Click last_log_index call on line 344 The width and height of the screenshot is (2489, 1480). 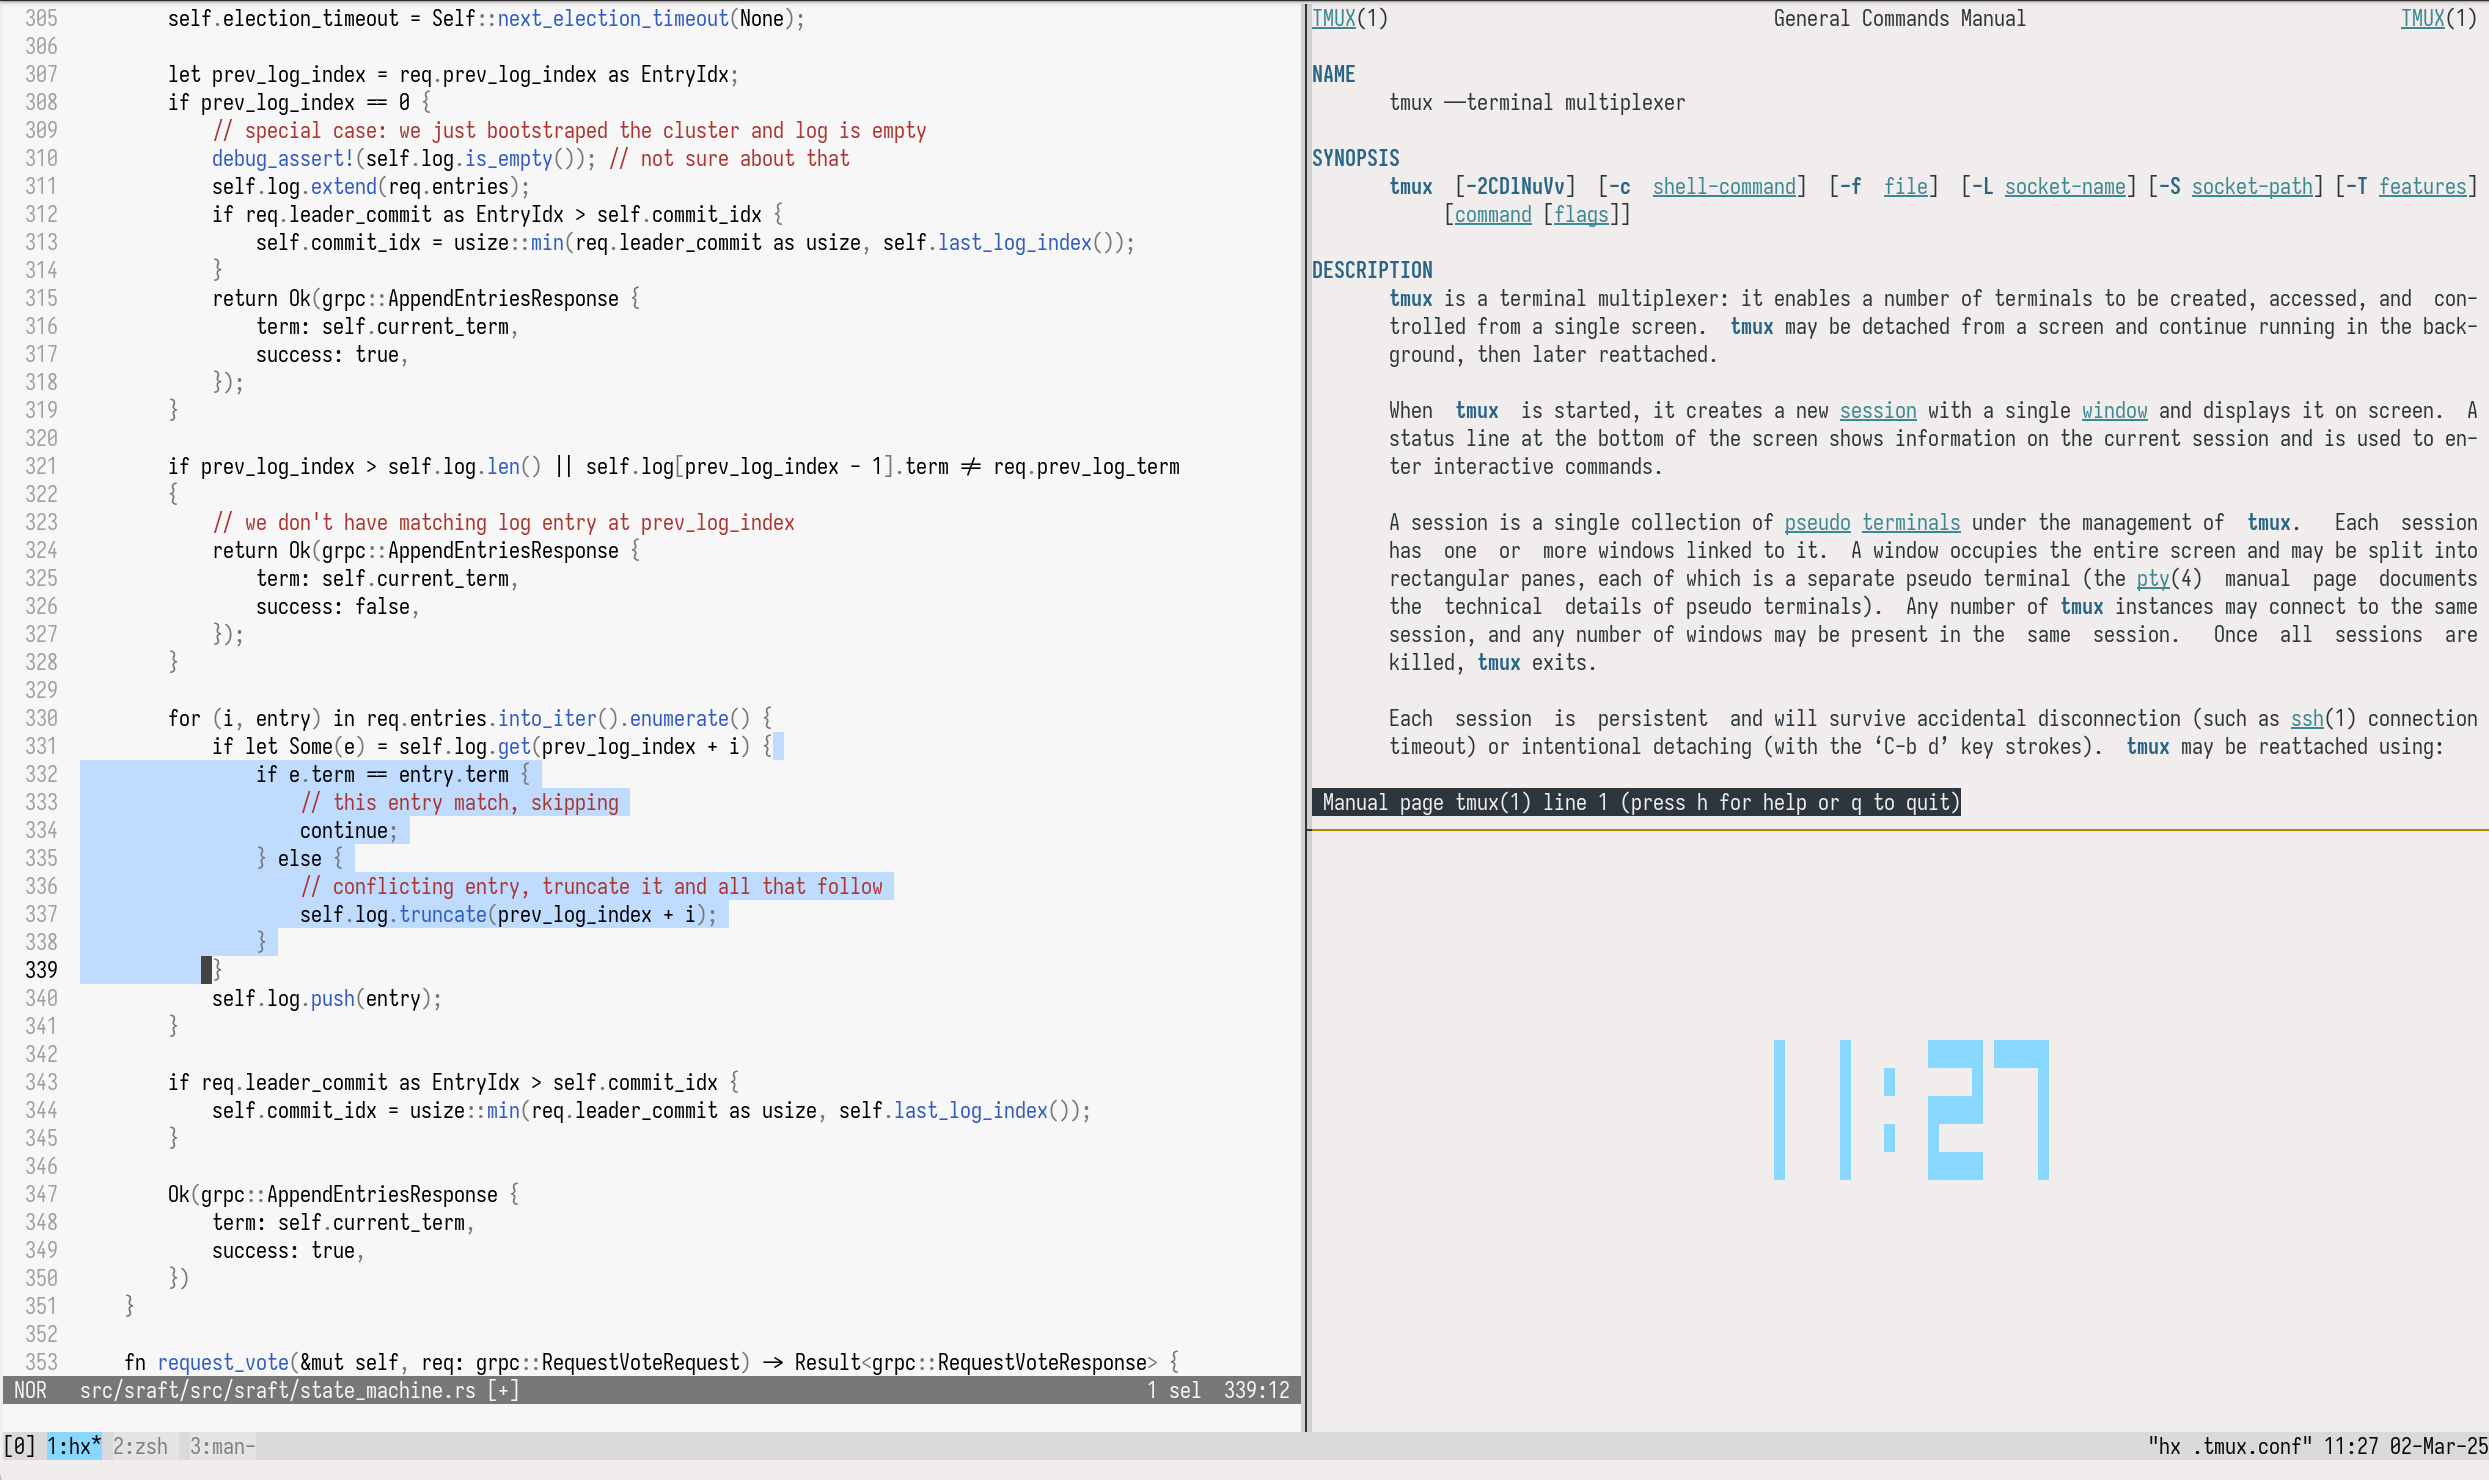(971, 1110)
